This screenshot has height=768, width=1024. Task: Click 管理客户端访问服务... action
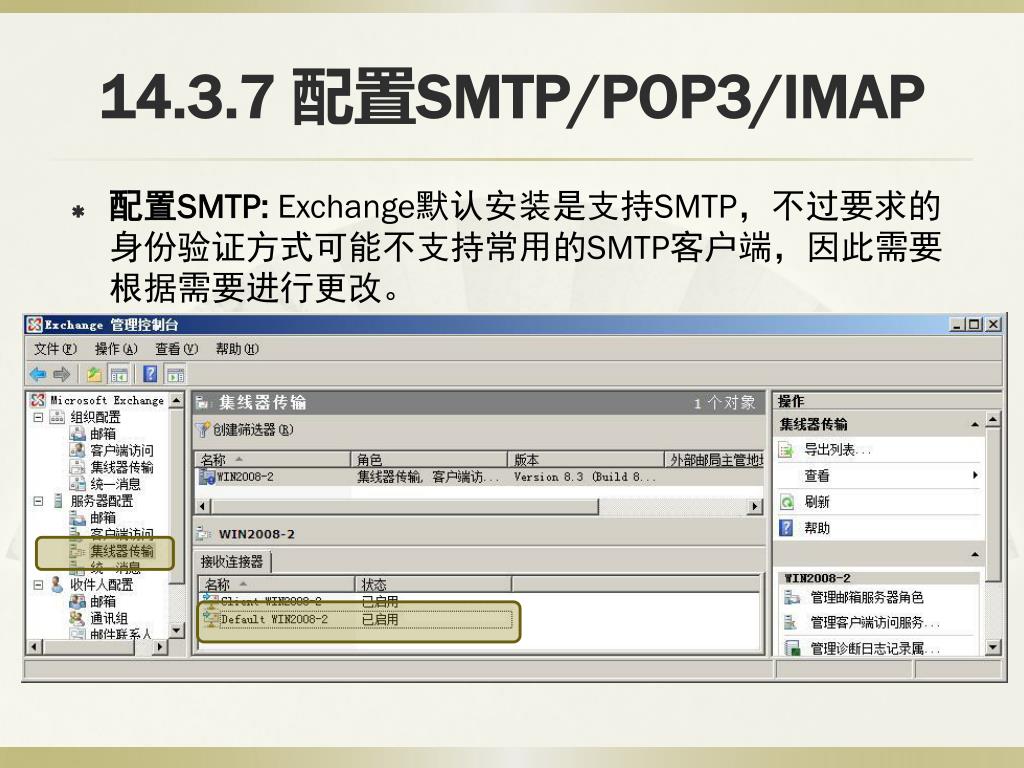click(874, 623)
